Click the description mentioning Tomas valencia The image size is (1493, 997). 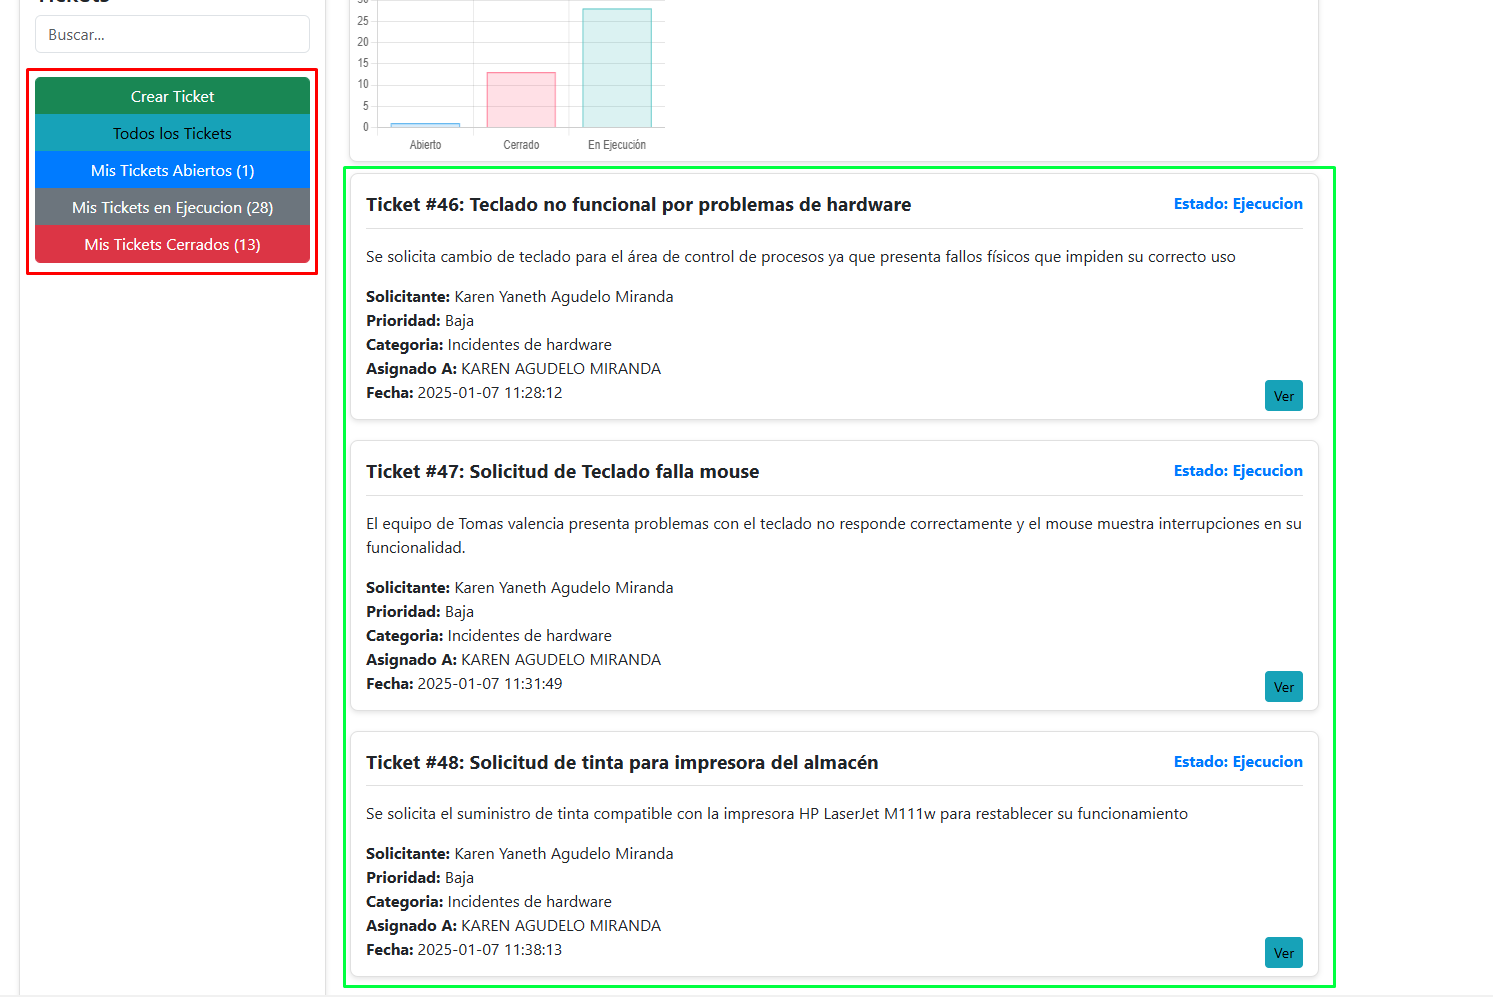click(834, 535)
